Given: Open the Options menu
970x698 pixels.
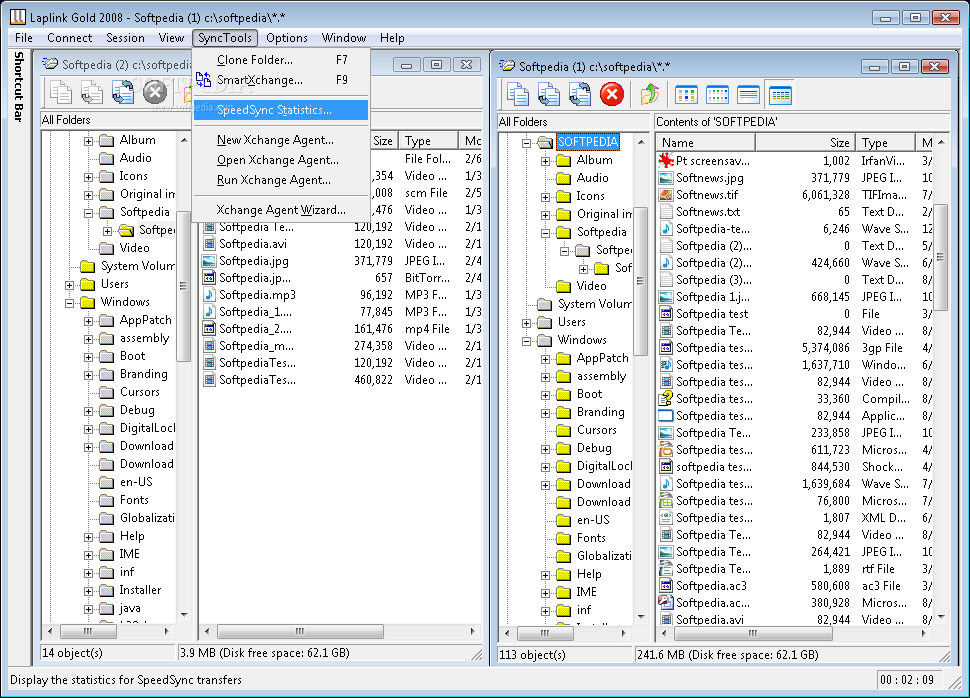Looking at the screenshot, I should tap(286, 38).
